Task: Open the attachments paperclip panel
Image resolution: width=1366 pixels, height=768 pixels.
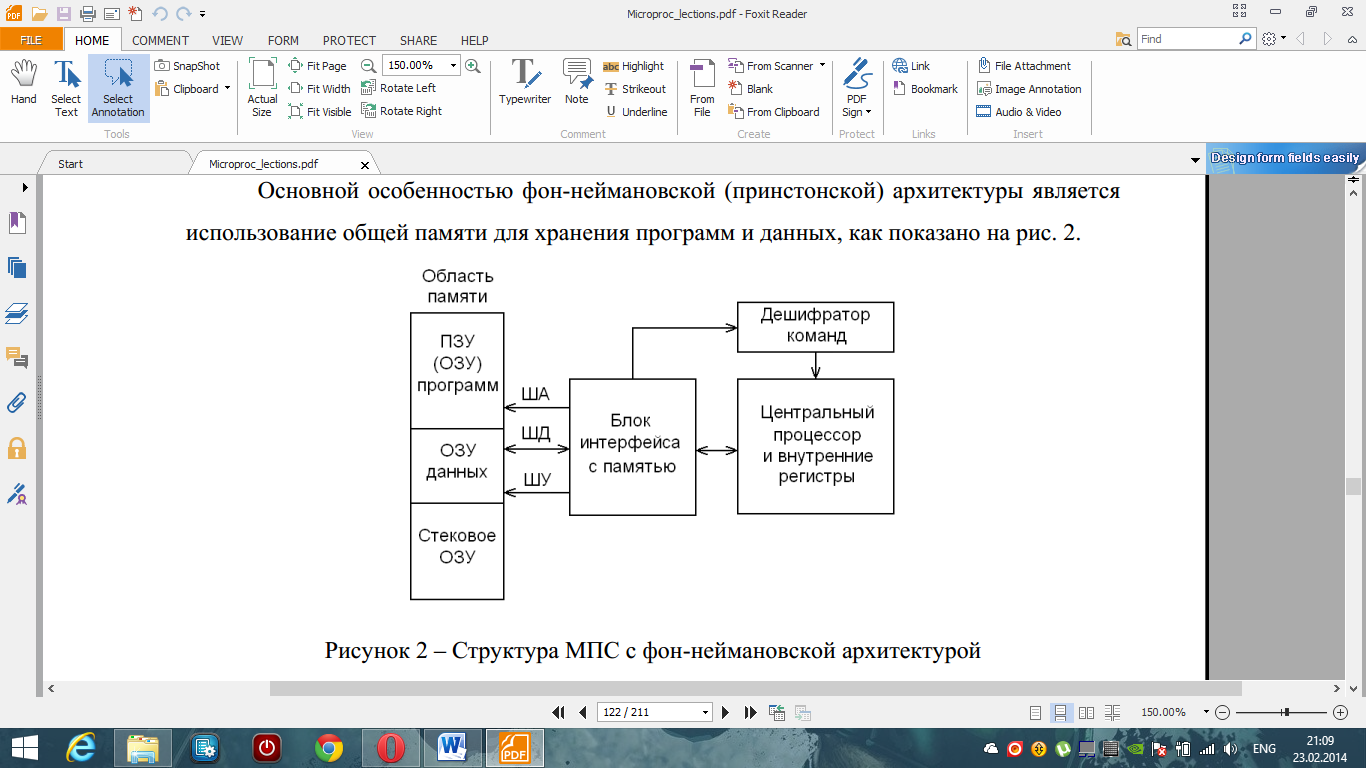Action: point(17,403)
